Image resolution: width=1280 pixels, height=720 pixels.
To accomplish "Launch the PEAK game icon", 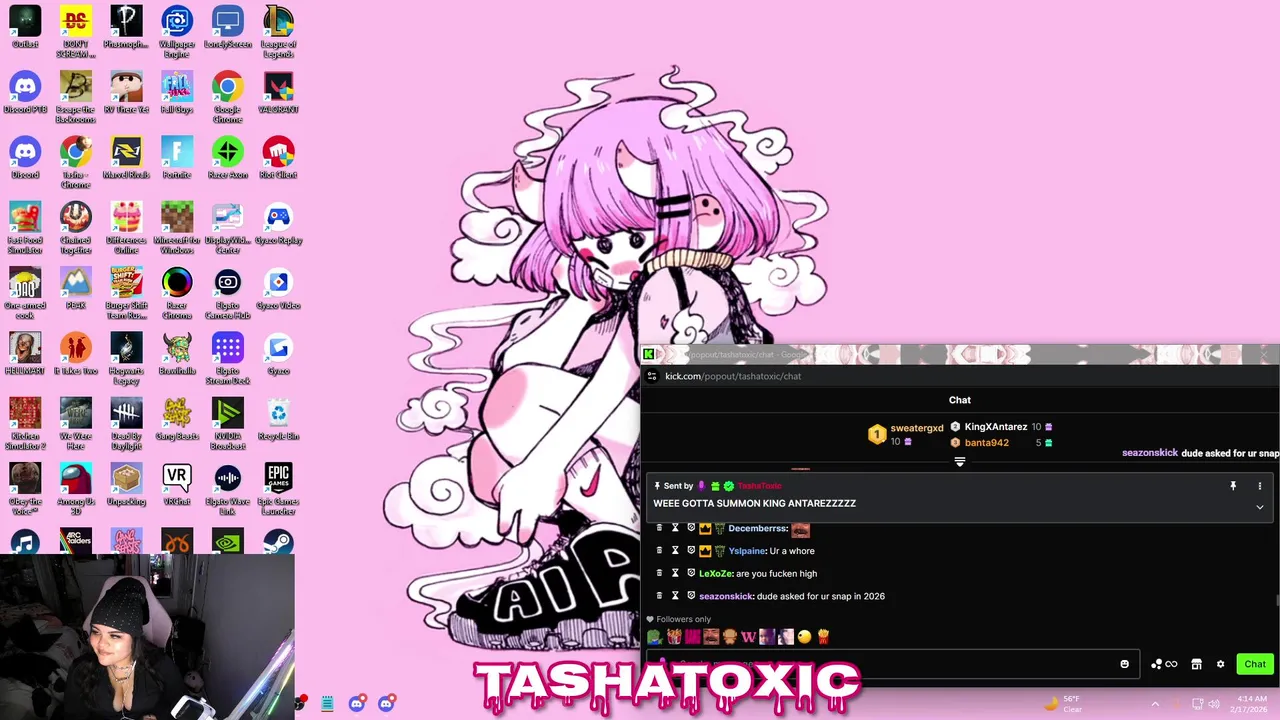I will (x=76, y=288).
